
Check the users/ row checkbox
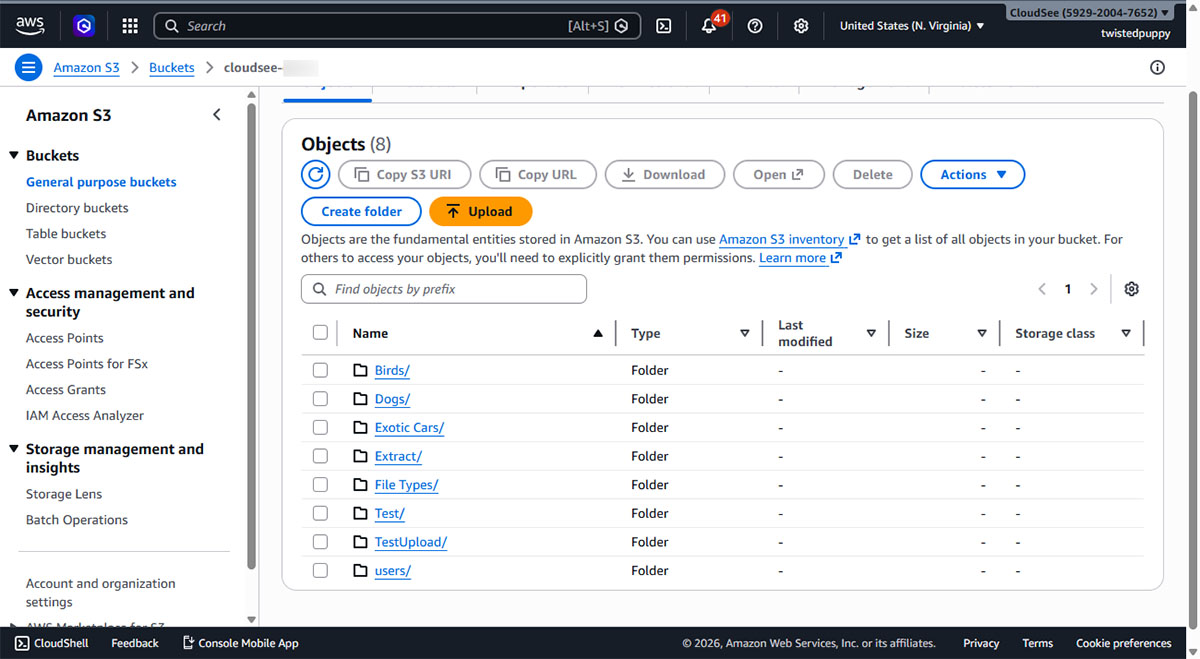[320, 571]
